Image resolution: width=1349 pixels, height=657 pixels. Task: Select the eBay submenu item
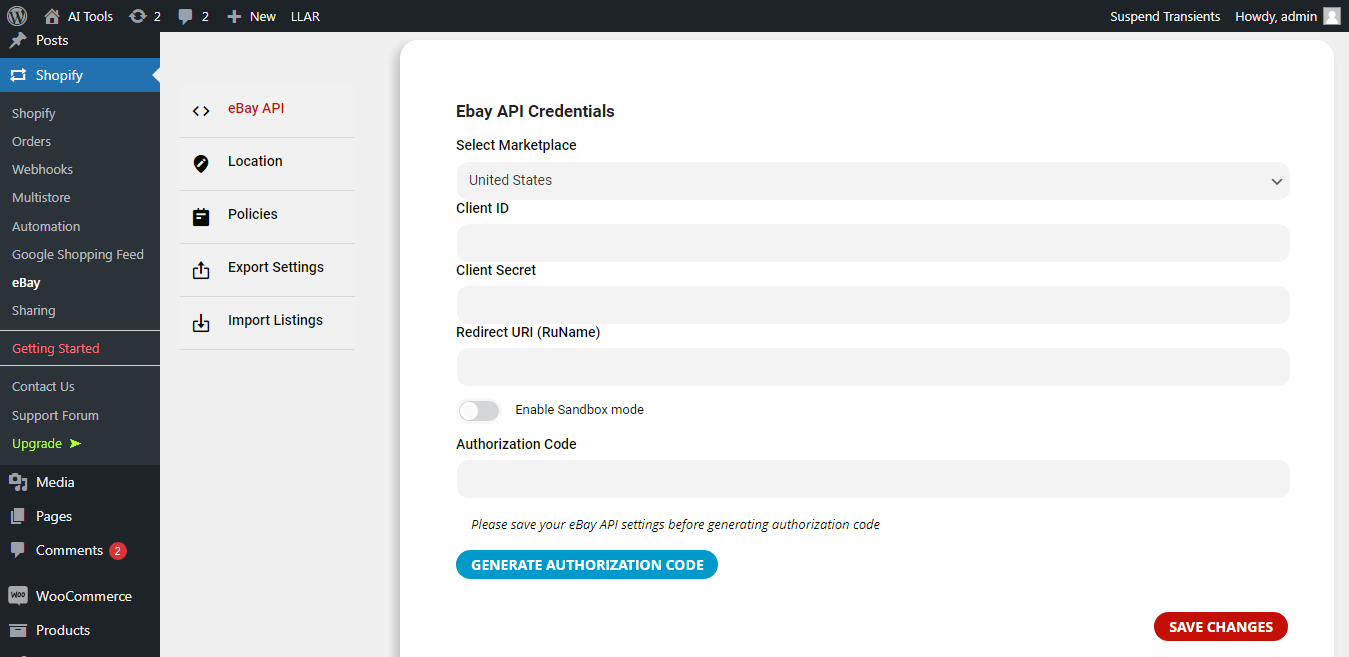coord(26,282)
